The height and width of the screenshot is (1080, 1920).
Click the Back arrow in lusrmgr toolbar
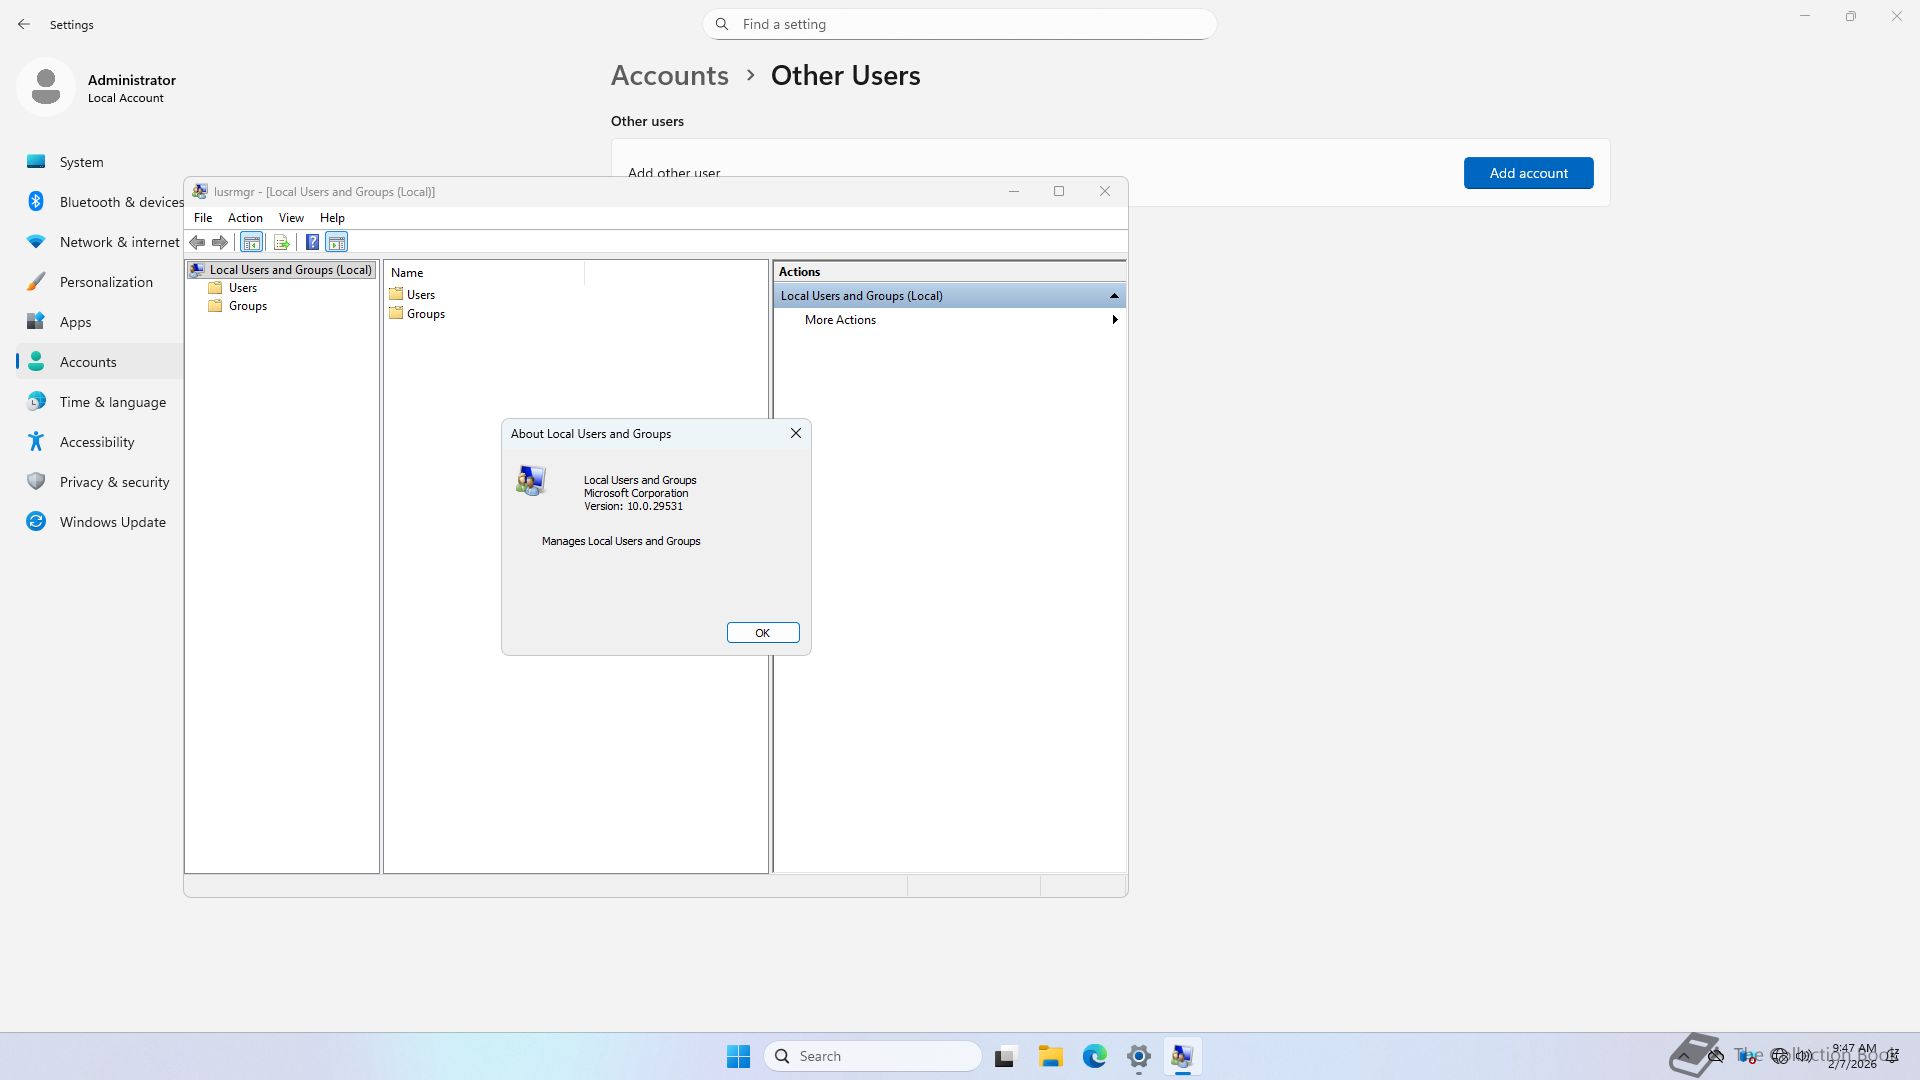(x=197, y=242)
